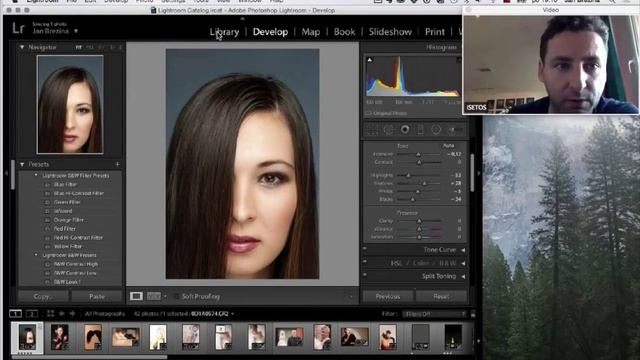This screenshot has height=360, width=640.
Task: Collapse Lightroom B&W Filter Presets folder
Action: 36,175
